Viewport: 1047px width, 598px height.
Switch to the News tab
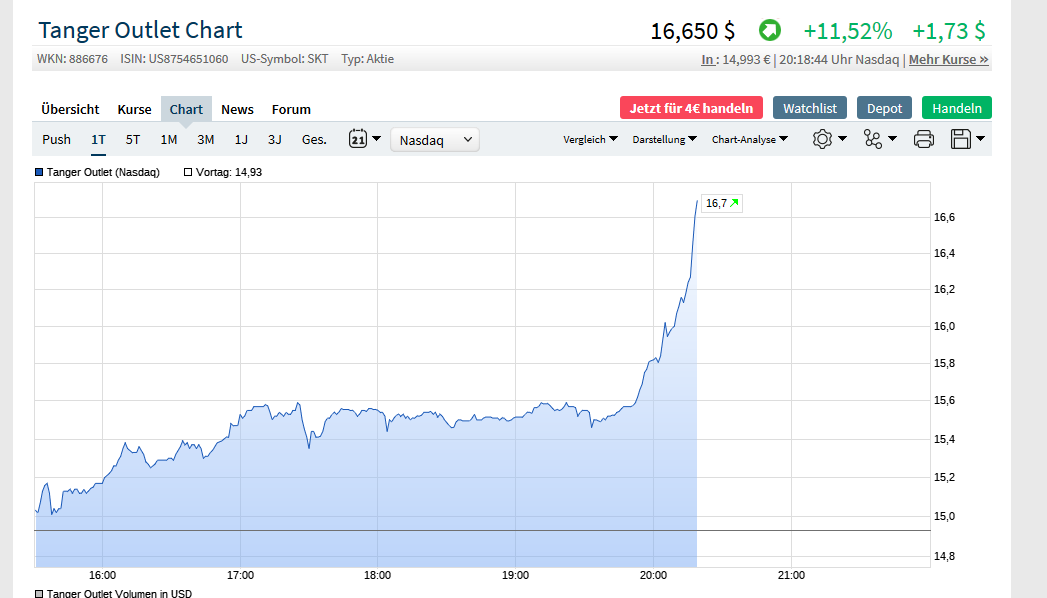coord(237,109)
